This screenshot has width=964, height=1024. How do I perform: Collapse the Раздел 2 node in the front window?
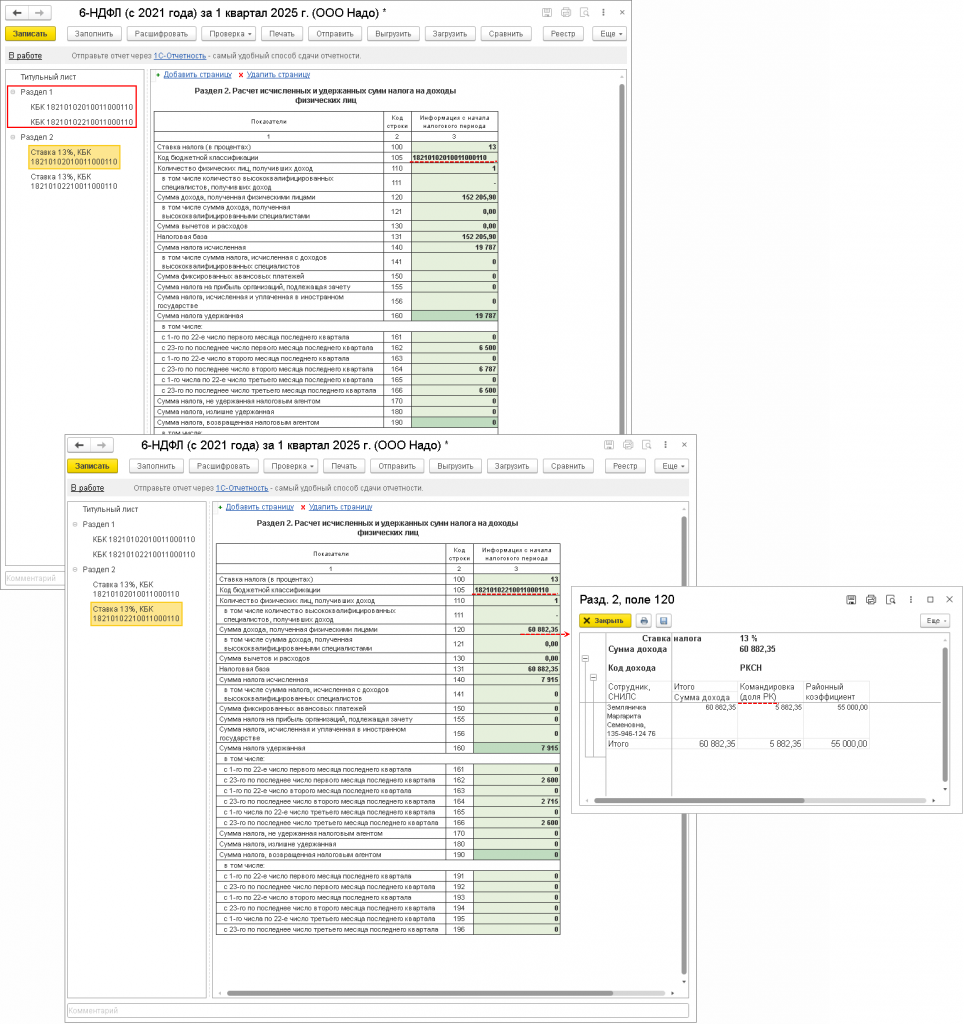tap(75, 569)
